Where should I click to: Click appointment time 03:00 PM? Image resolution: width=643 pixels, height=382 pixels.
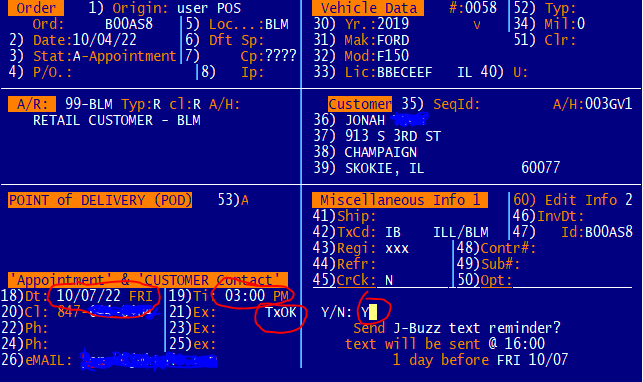tap(257, 296)
